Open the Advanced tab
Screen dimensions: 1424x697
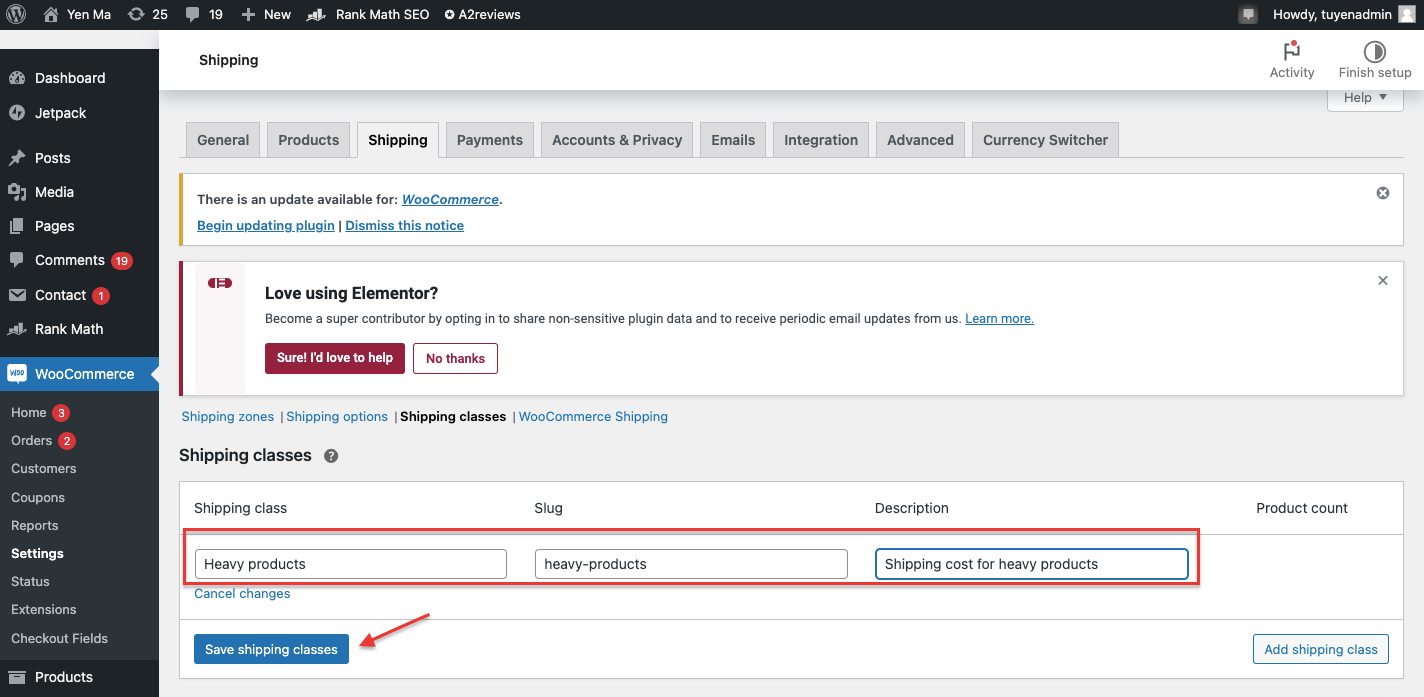920,140
